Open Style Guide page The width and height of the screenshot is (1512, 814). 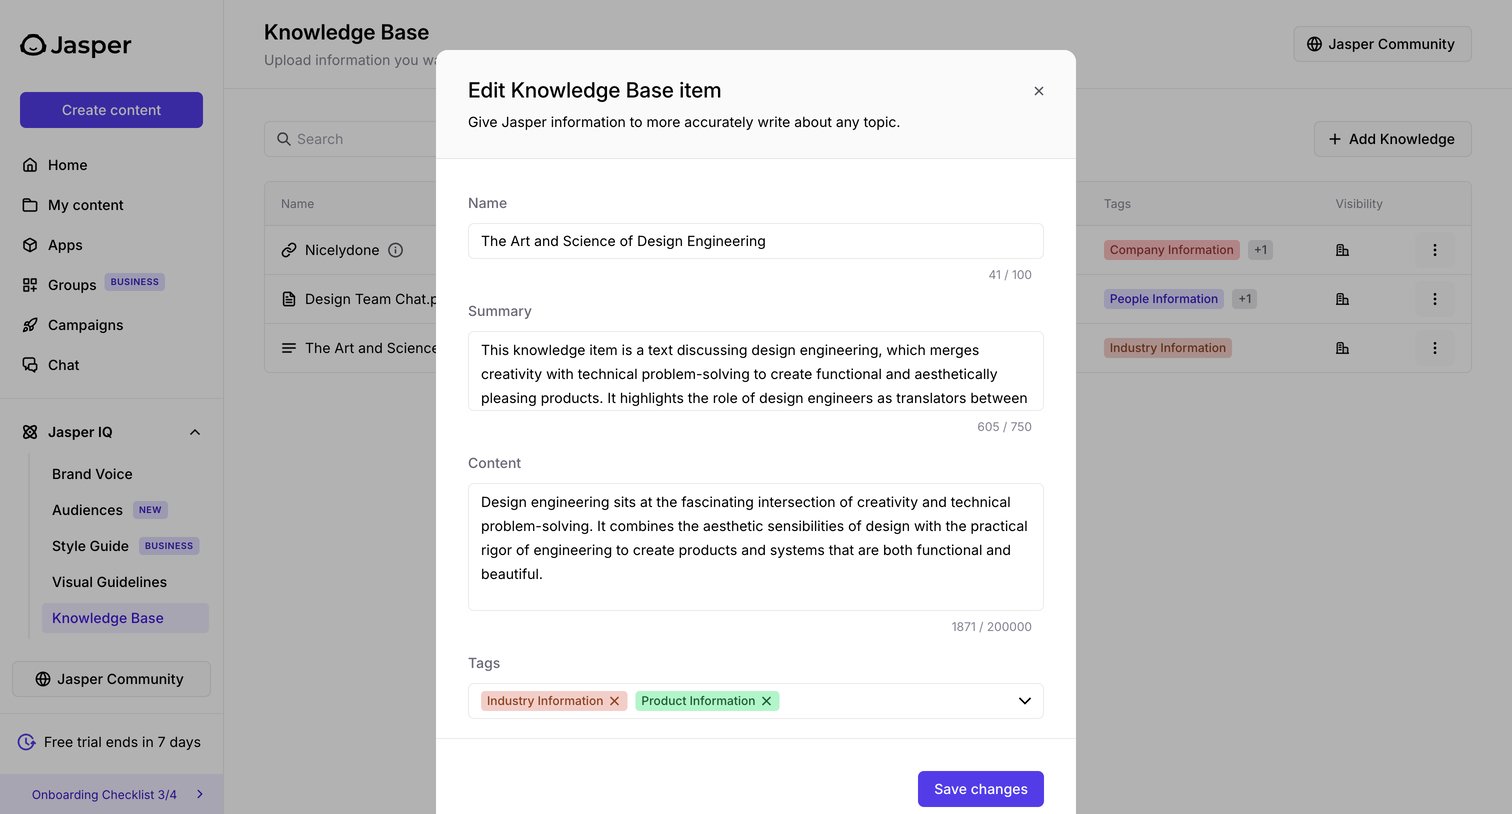[90, 546]
